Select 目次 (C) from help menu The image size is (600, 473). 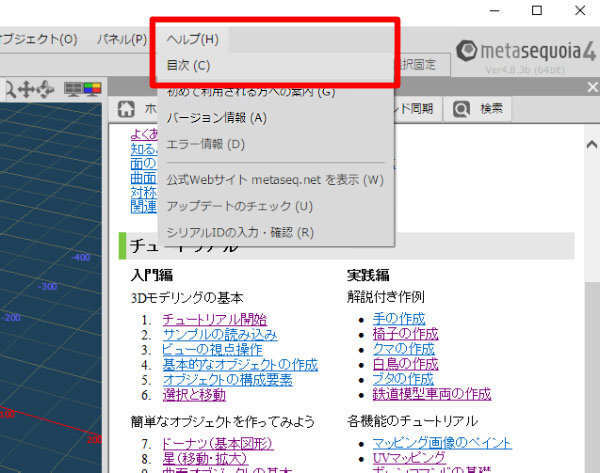point(188,66)
